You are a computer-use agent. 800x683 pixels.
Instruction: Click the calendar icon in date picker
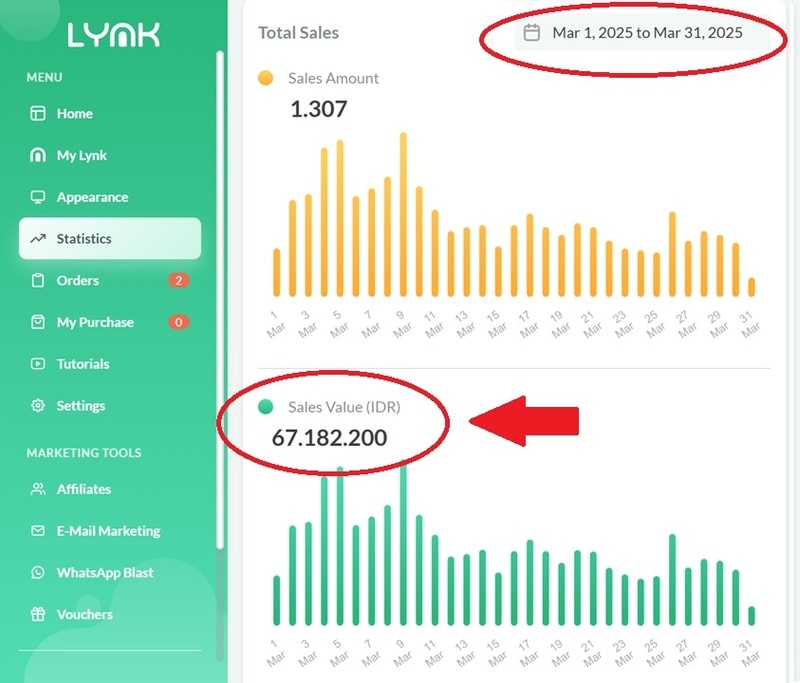tap(532, 33)
